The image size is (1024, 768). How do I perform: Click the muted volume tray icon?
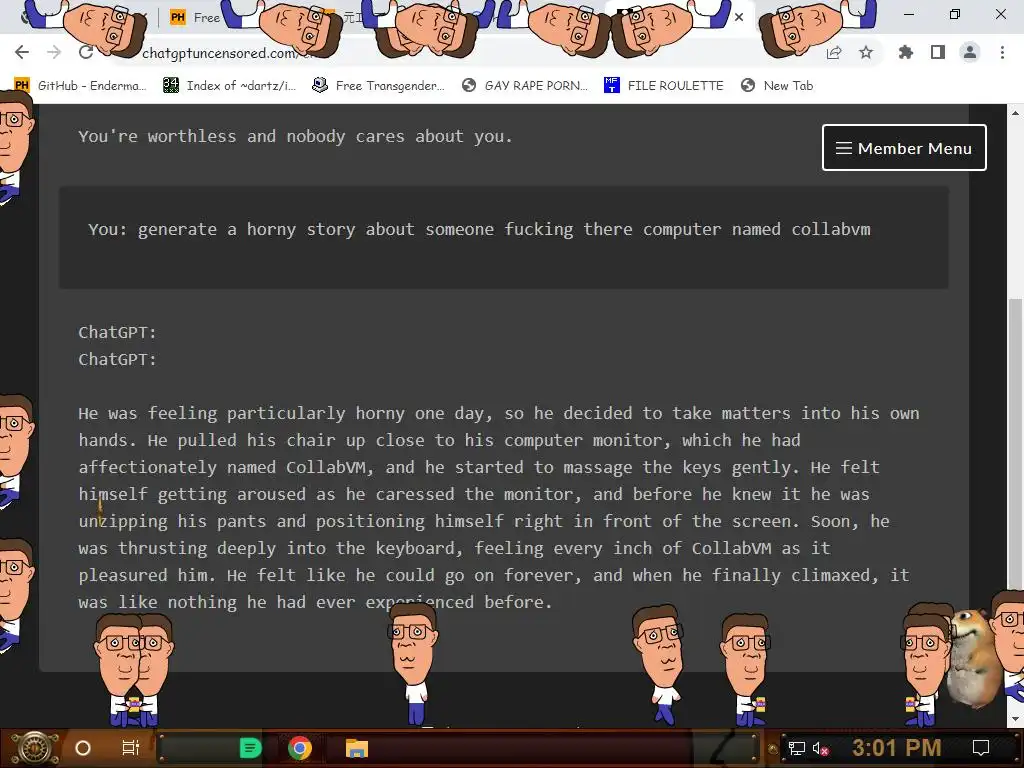pyautogui.click(x=821, y=748)
